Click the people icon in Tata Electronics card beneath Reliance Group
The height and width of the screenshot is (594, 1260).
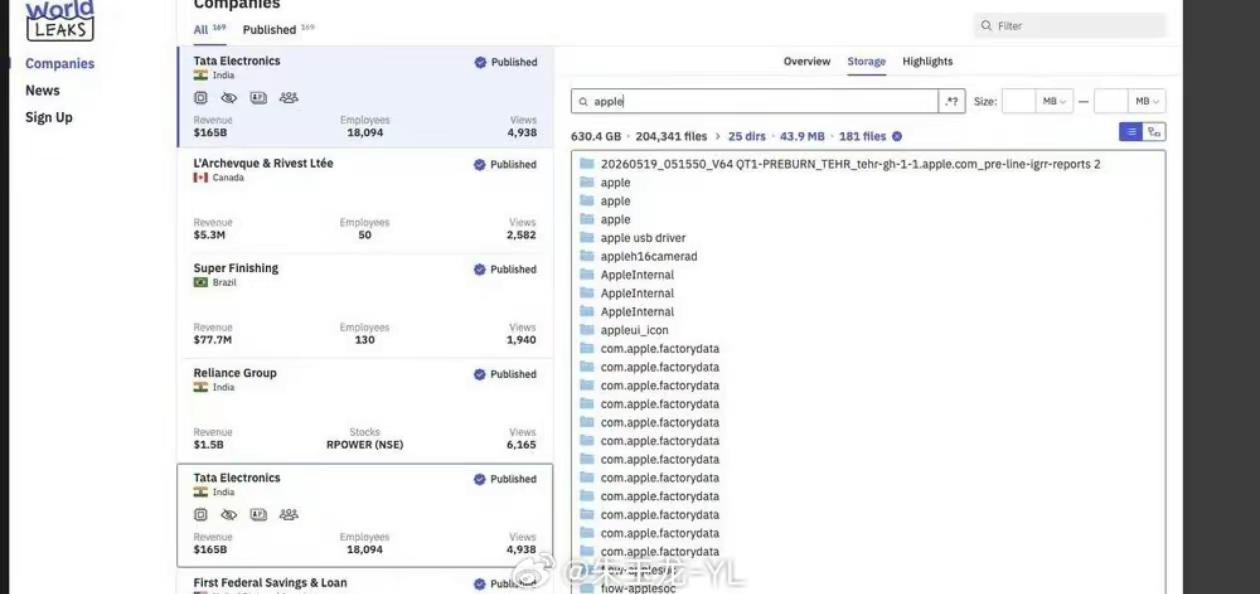point(289,515)
